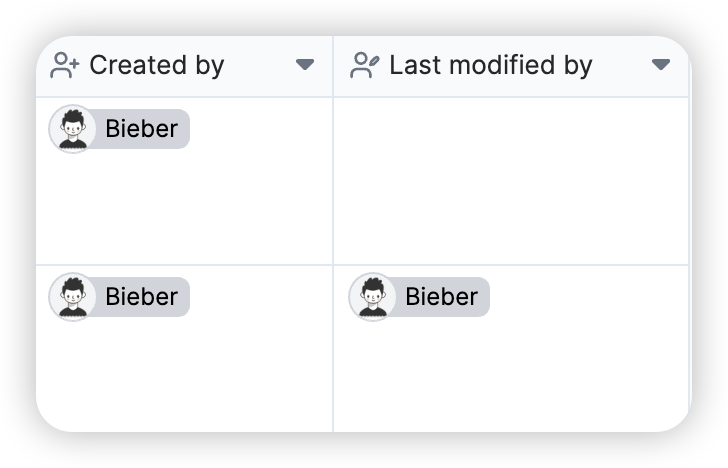Click Bieber's avatar in first Created by row
The width and height of the screenshot is (728, 468).
[x=72, y=129]
